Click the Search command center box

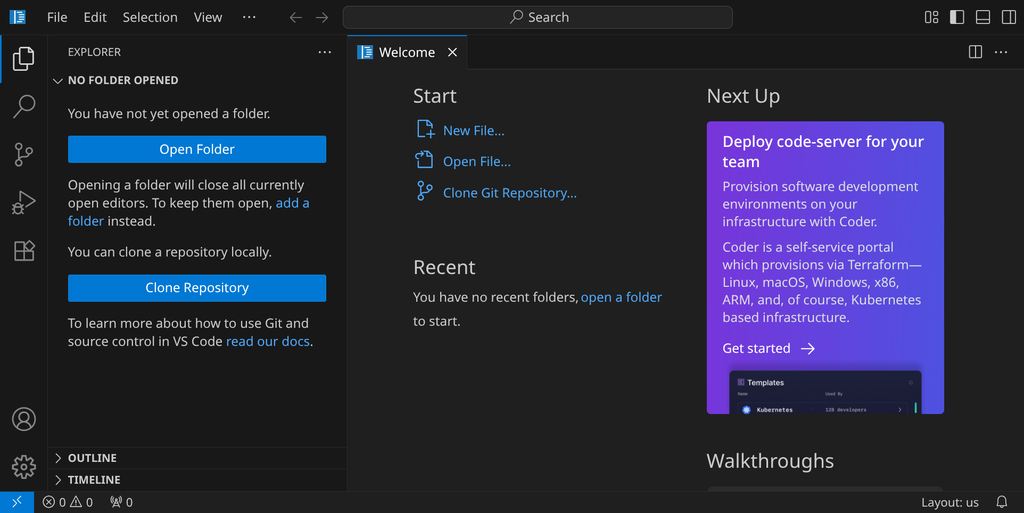click(x=538, y=17)
